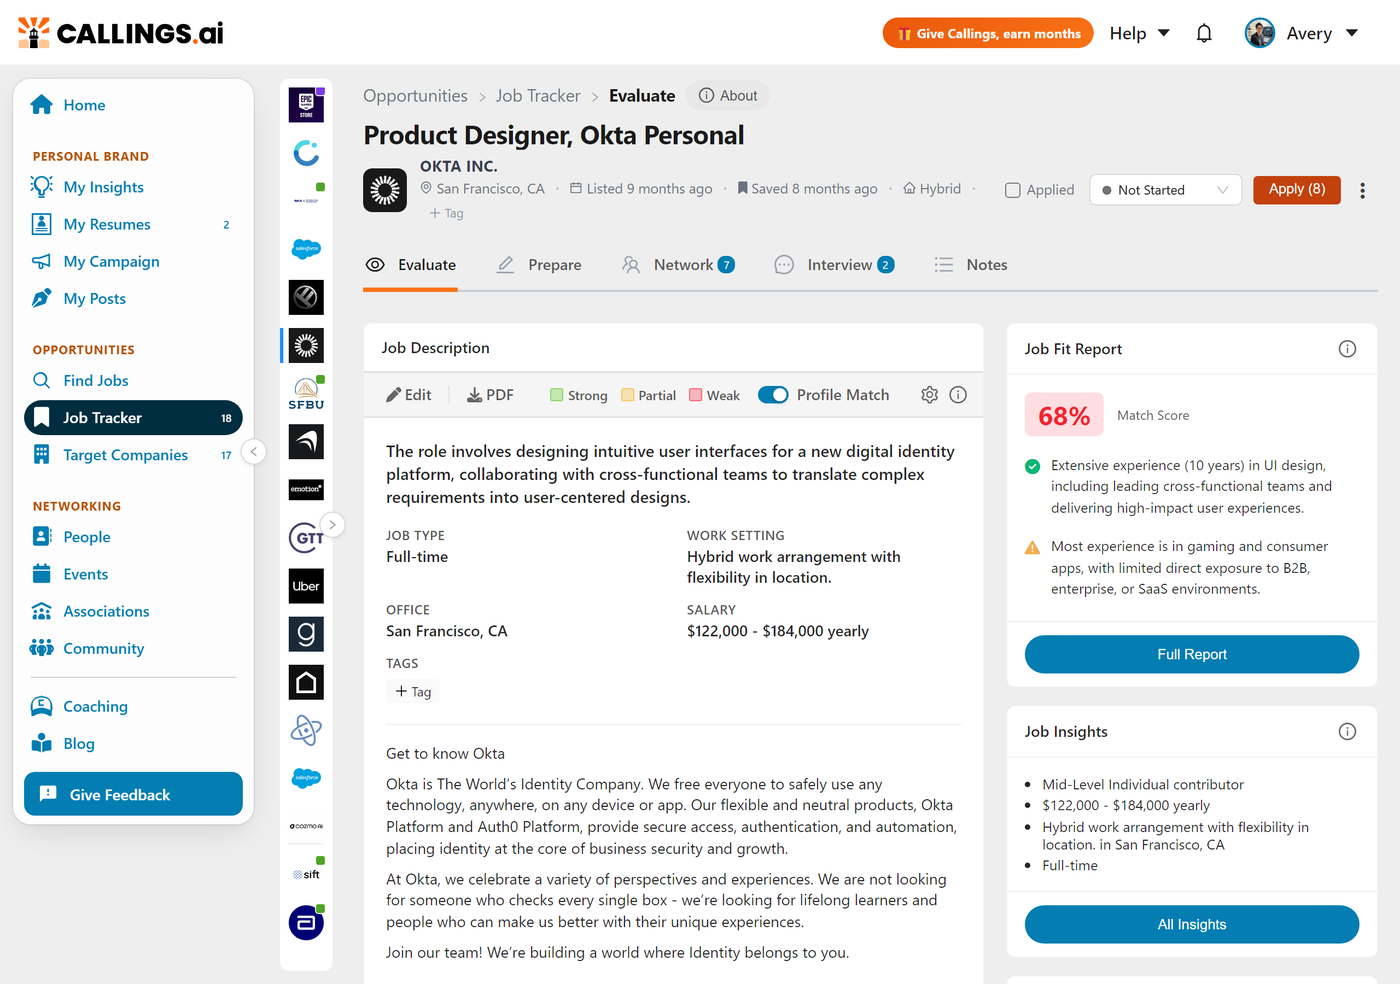1400x984 pixels.
Task: Expand the Avery account menu arrow
Action: point(1352,33)
